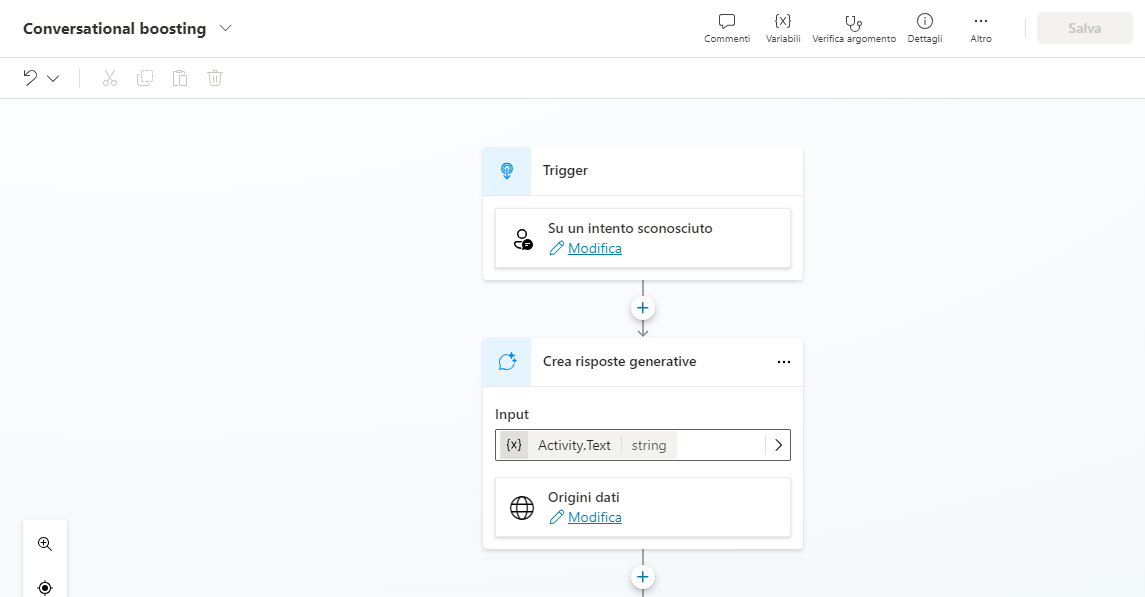This screenshot has width=1145, height=597.
Task: Click the Origini dati globe icon
Action: [x=521, y=508]
